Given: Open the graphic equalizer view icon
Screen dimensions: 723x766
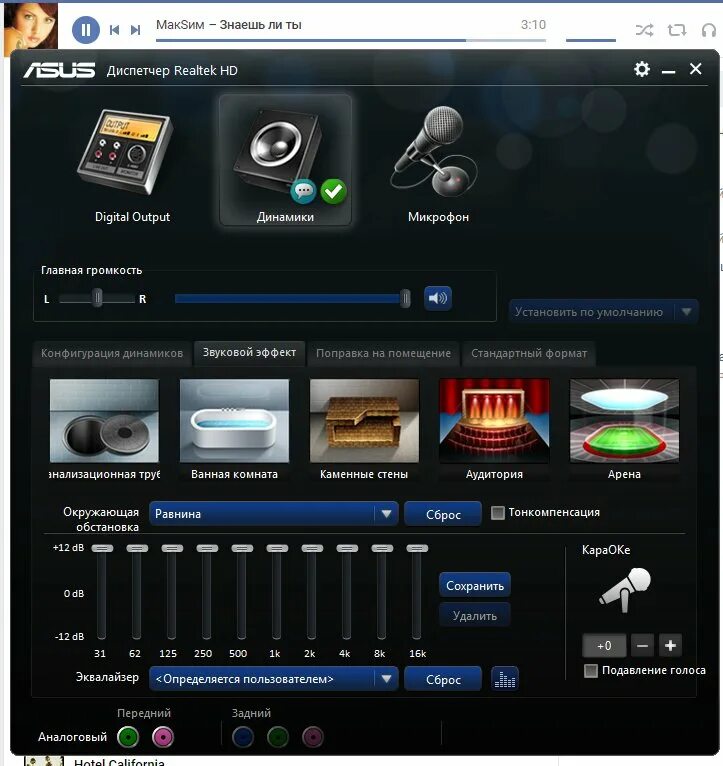Looking at the screenshot, I should 505,679.
